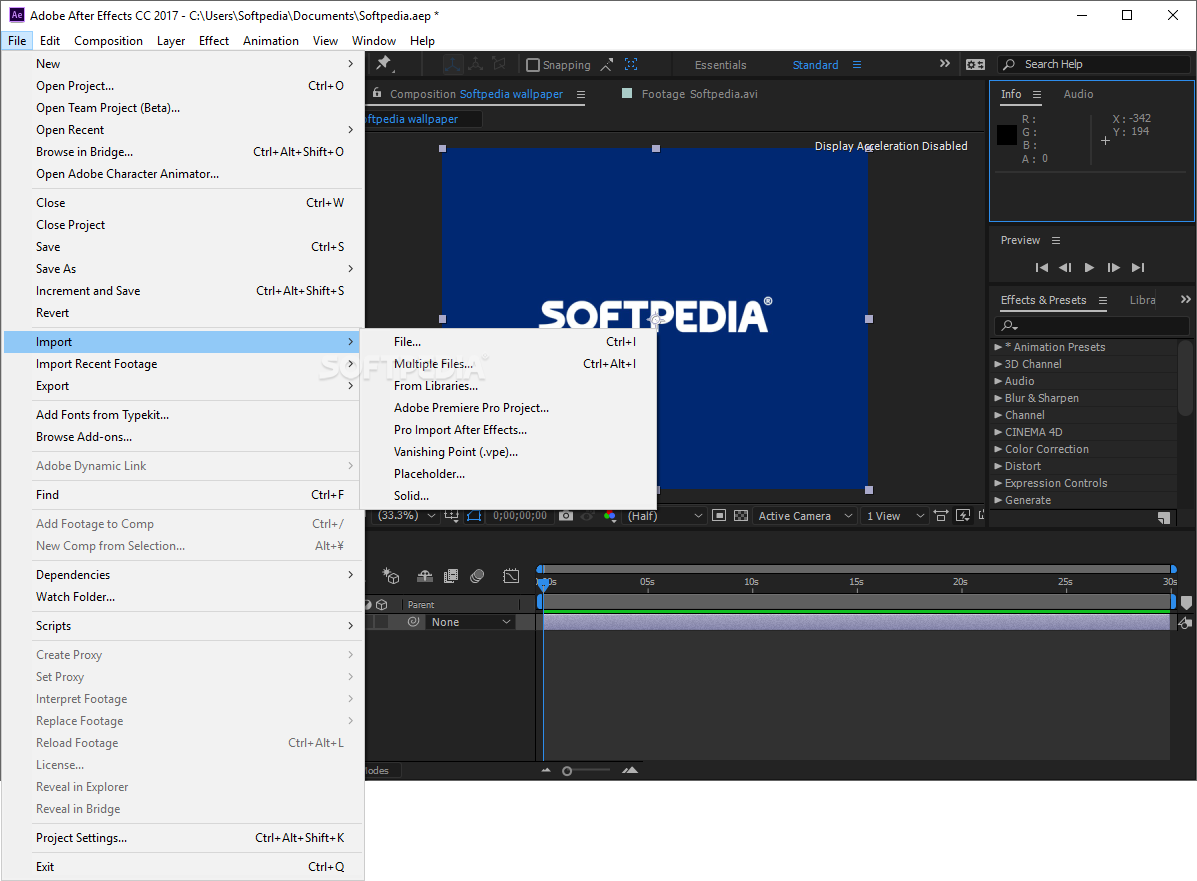Open Composition panel hamburger menu

[x=581, y=95]
